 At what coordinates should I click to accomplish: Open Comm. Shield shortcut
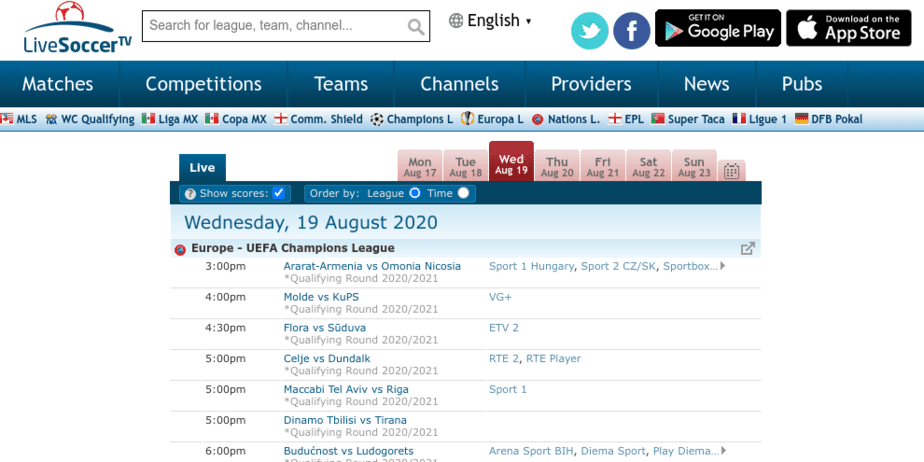point(318,119)
